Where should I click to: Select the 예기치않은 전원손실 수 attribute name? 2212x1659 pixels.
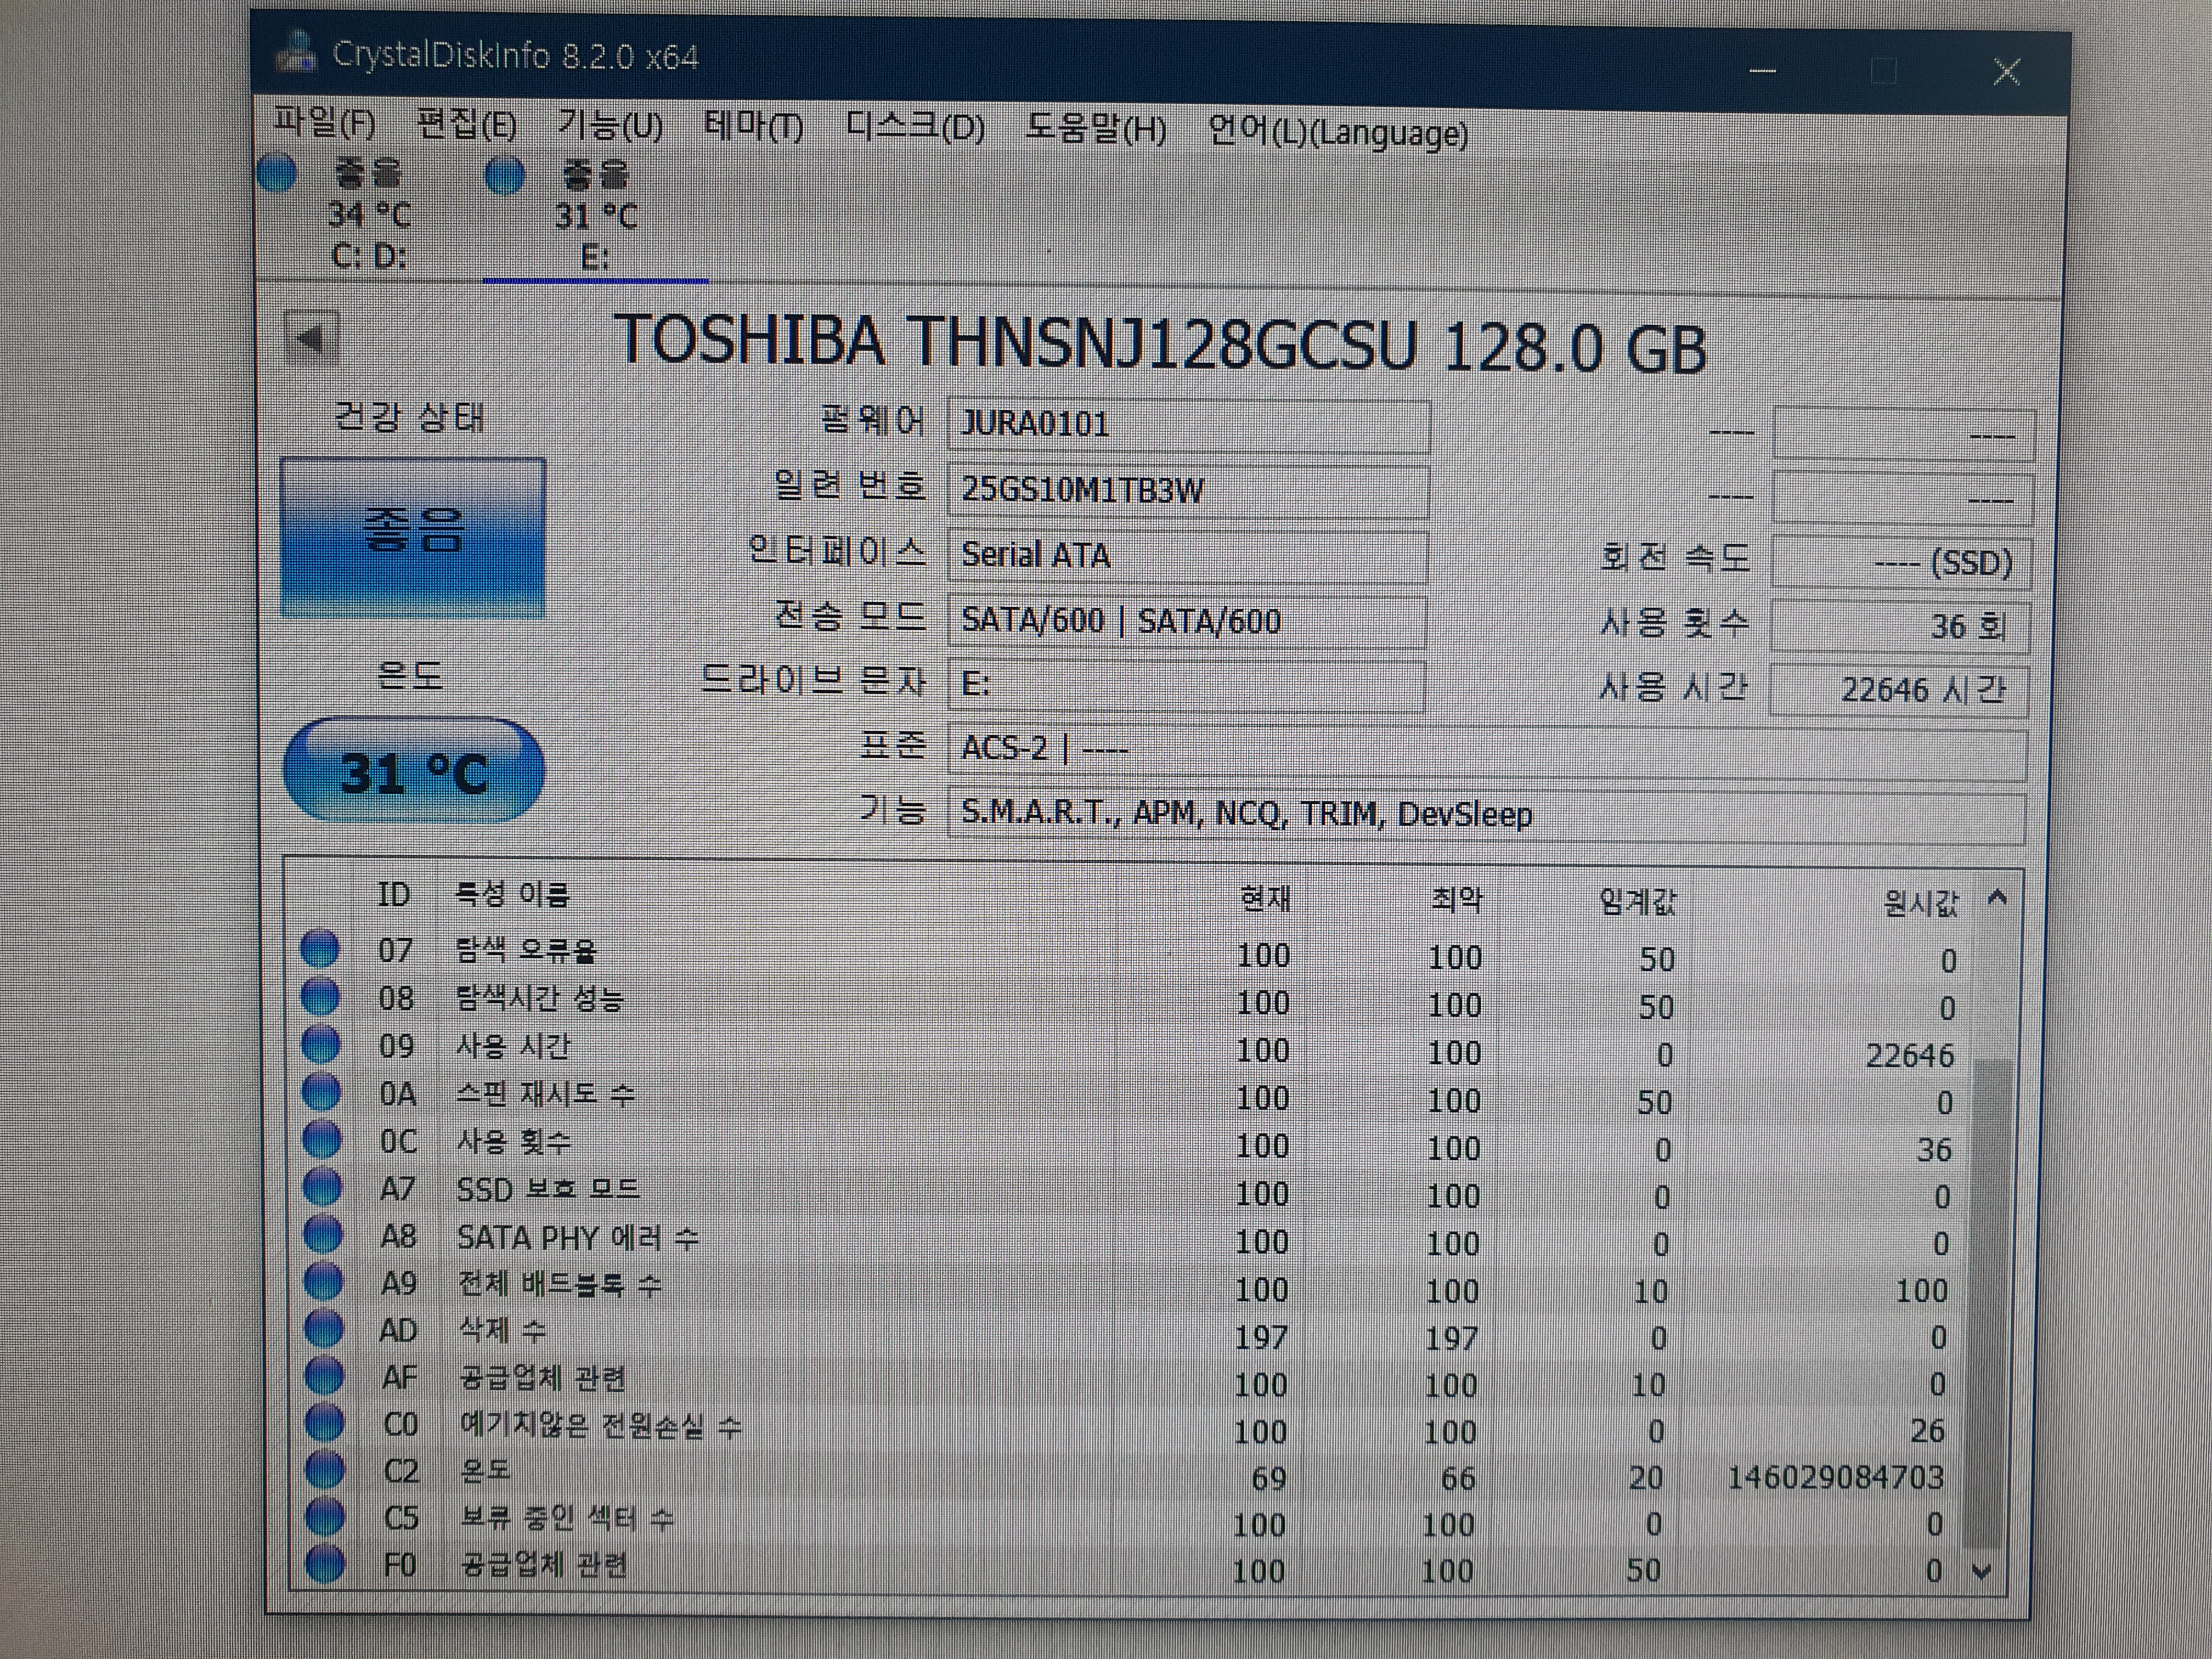pyautogui.click(x=600, y=1425)
